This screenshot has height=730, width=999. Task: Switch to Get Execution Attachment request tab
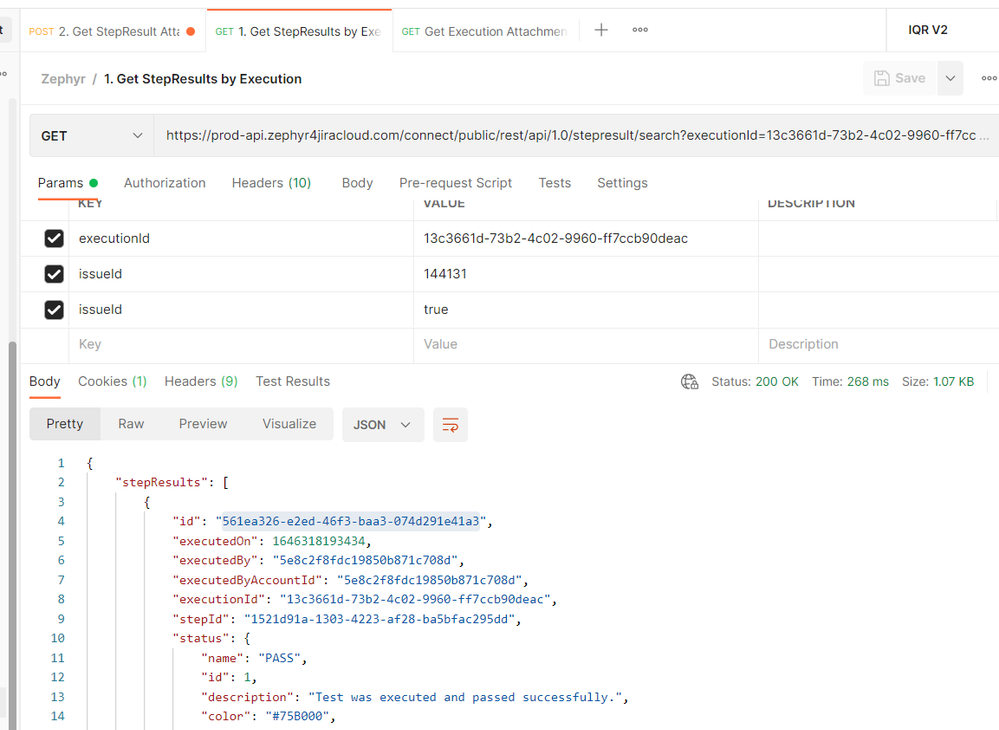click(x=485, y=32)
